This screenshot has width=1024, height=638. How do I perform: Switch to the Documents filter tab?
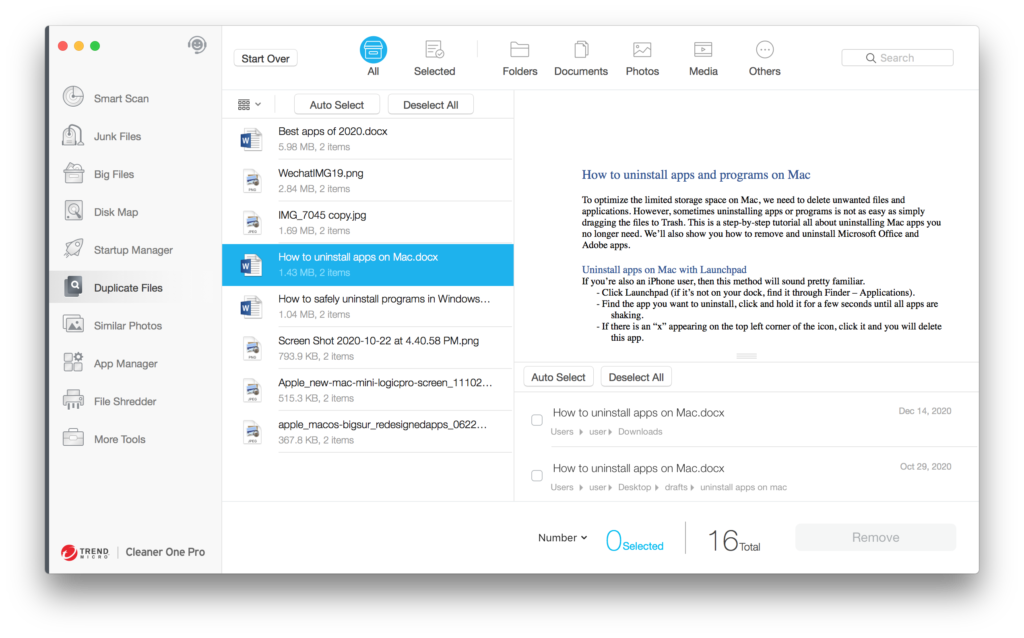(x=580, y=58)
